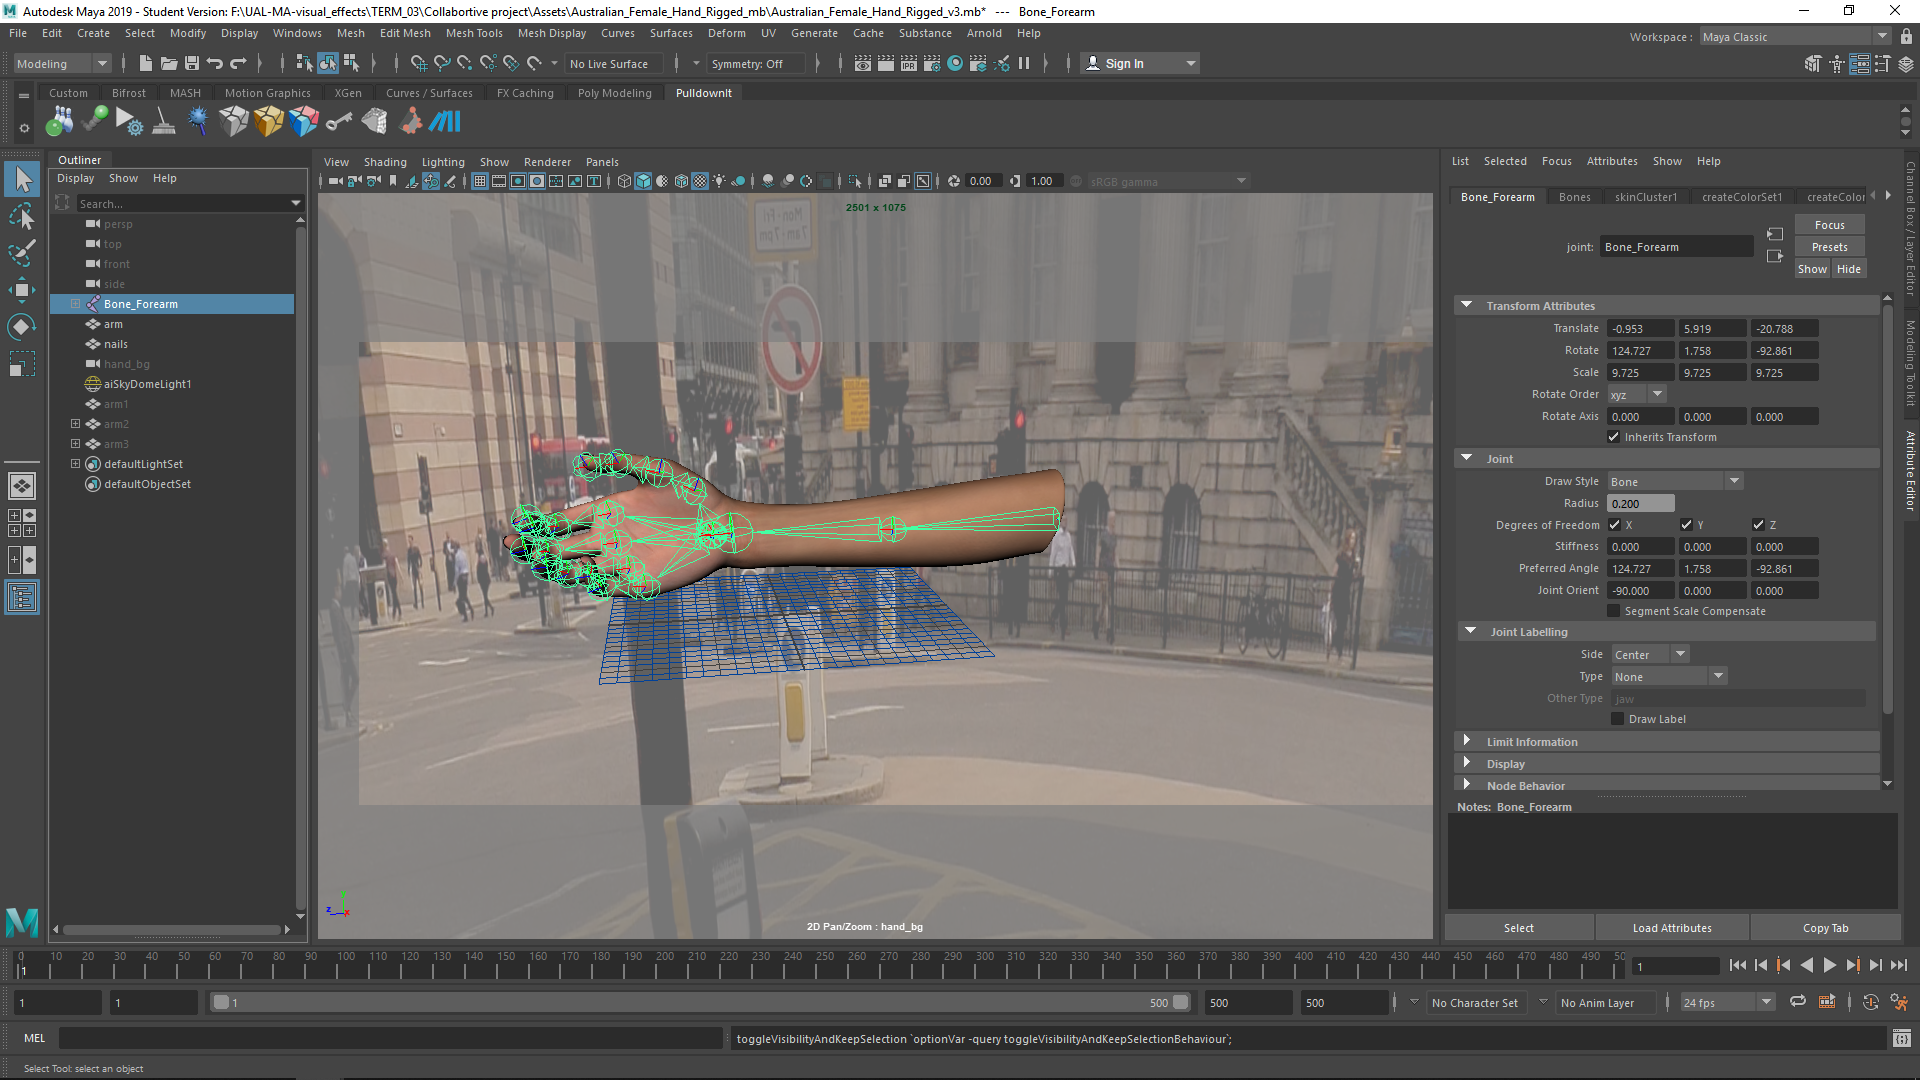The image size is (1920, 1080).
Task: Select the Lasso tool in toolbox
Action: pyautogui.click(x=22, y=216)
